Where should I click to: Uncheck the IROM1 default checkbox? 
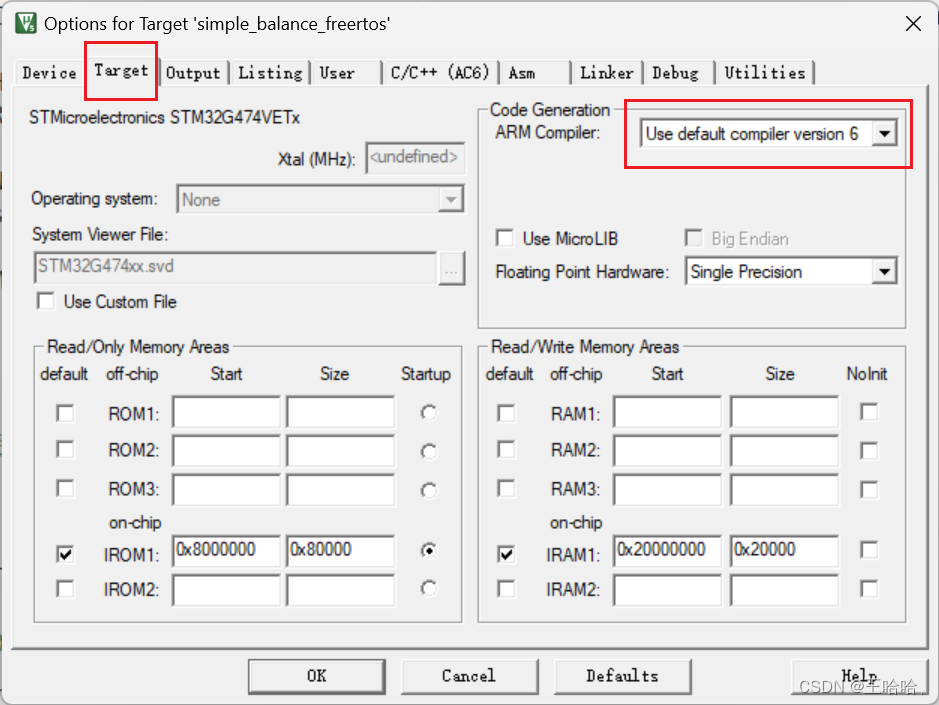[65, 554]
